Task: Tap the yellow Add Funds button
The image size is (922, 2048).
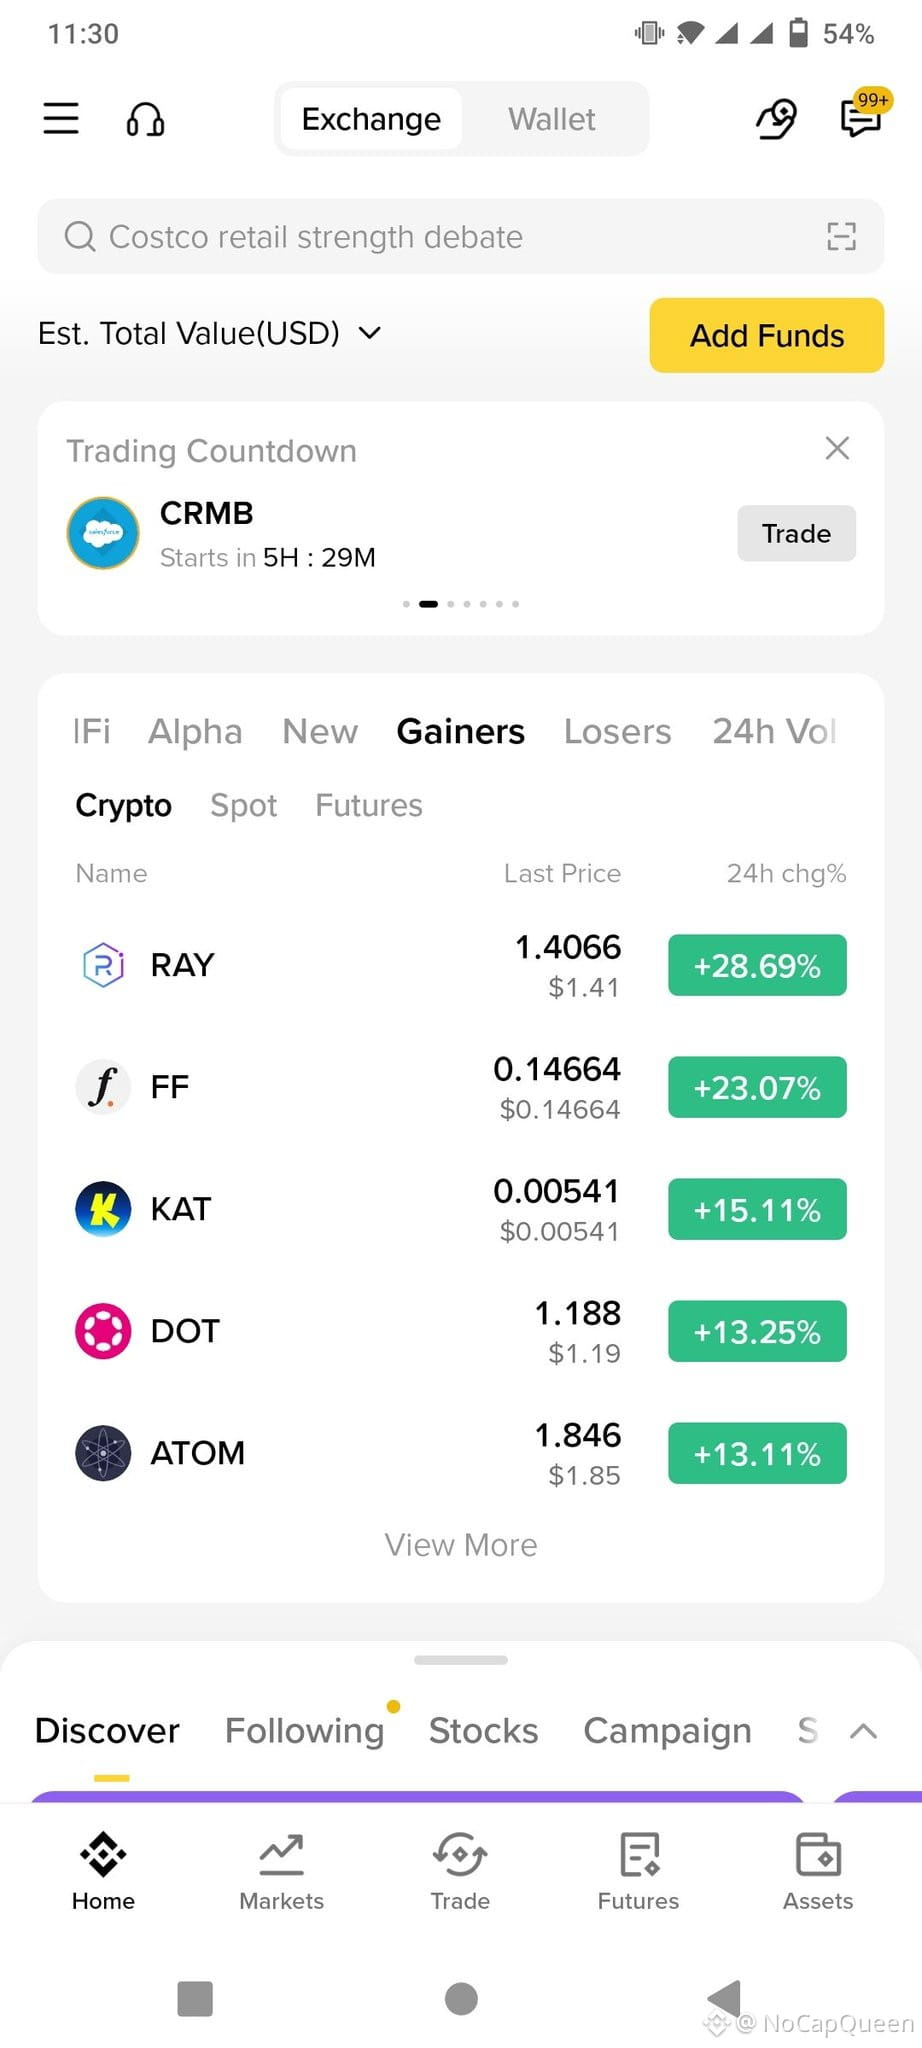Action: pyautogui.click(x=767, y=335)
